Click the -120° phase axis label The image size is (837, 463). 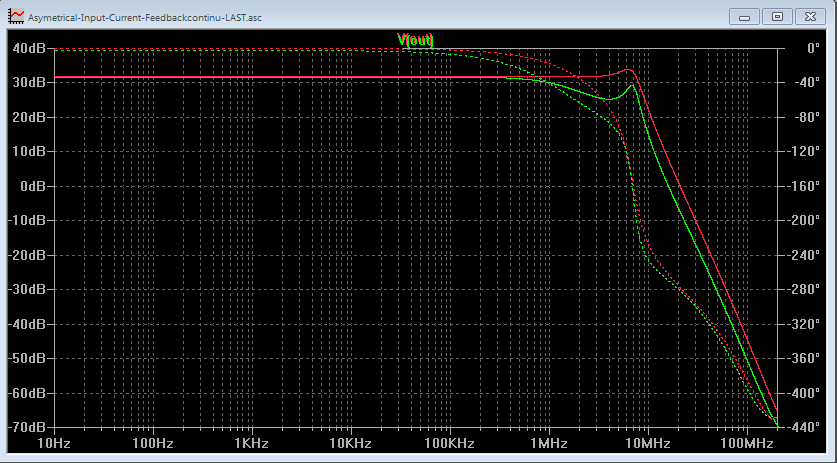coord(803,152)
